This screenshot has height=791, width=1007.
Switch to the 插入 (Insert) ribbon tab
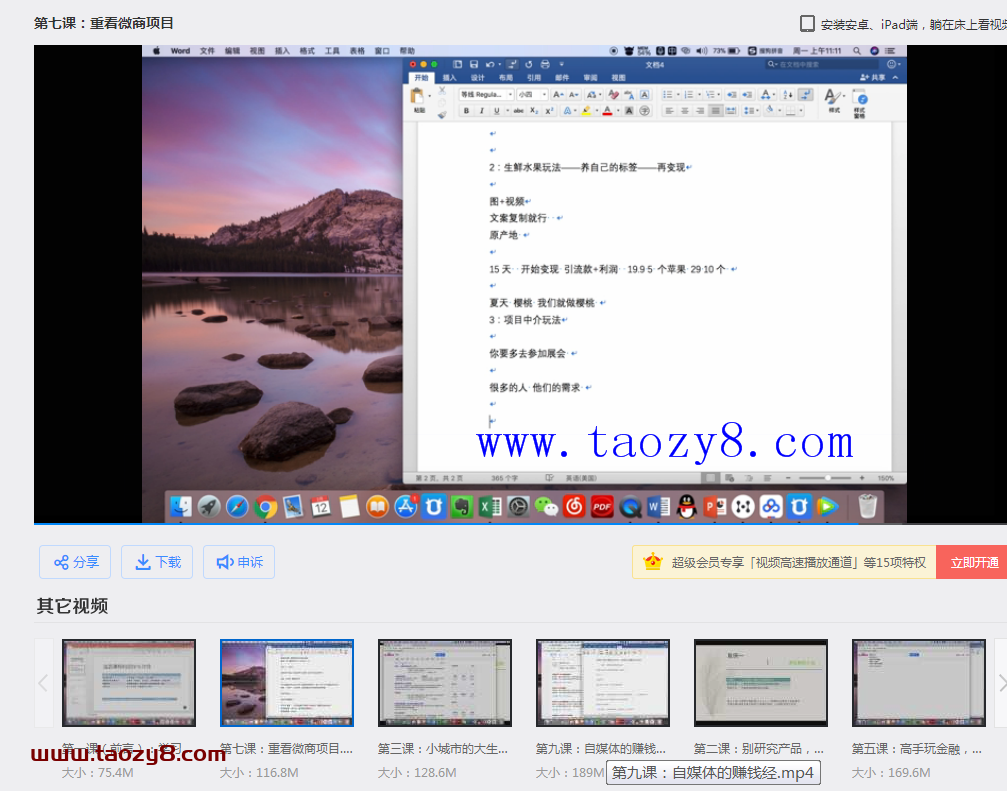point(449,77)
